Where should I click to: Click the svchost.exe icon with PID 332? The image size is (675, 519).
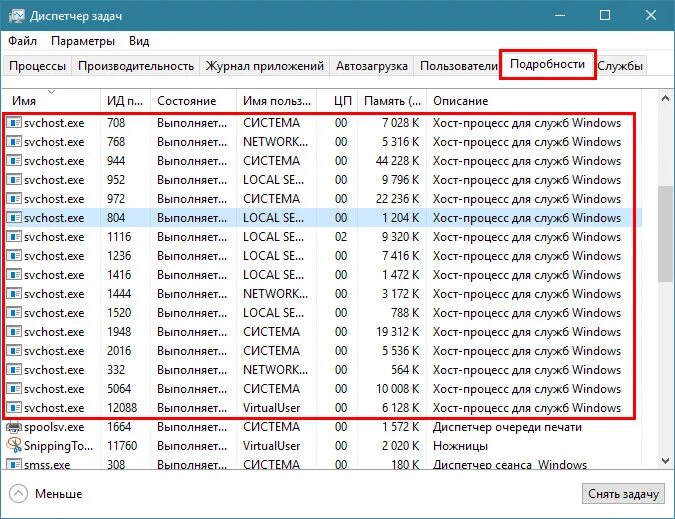[x=14, y=370]
